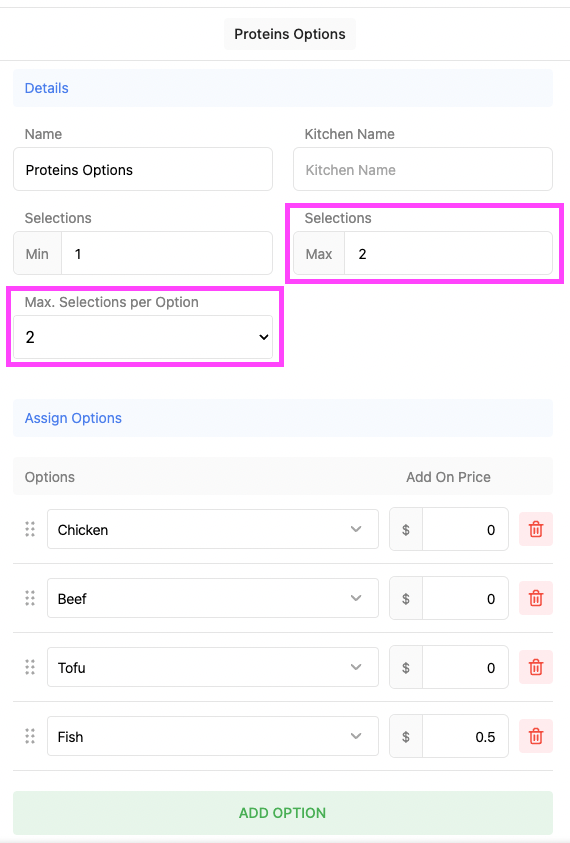570x843 pixels.
Task: Remove the Tofu option via trash icon
Action: 536,667
